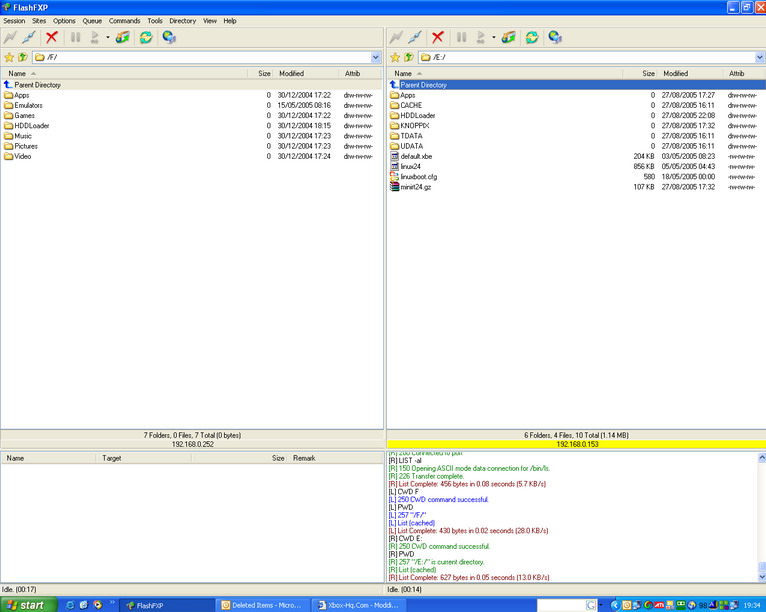Open the Sites menu
The height and width of the screenshot is (612, 766).
coord(39,20)
